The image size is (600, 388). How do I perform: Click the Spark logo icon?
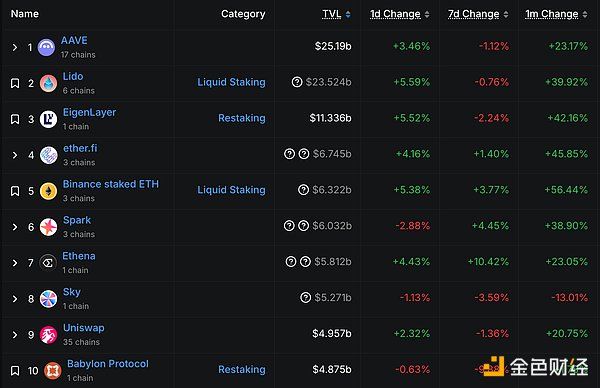coord(49,227)
